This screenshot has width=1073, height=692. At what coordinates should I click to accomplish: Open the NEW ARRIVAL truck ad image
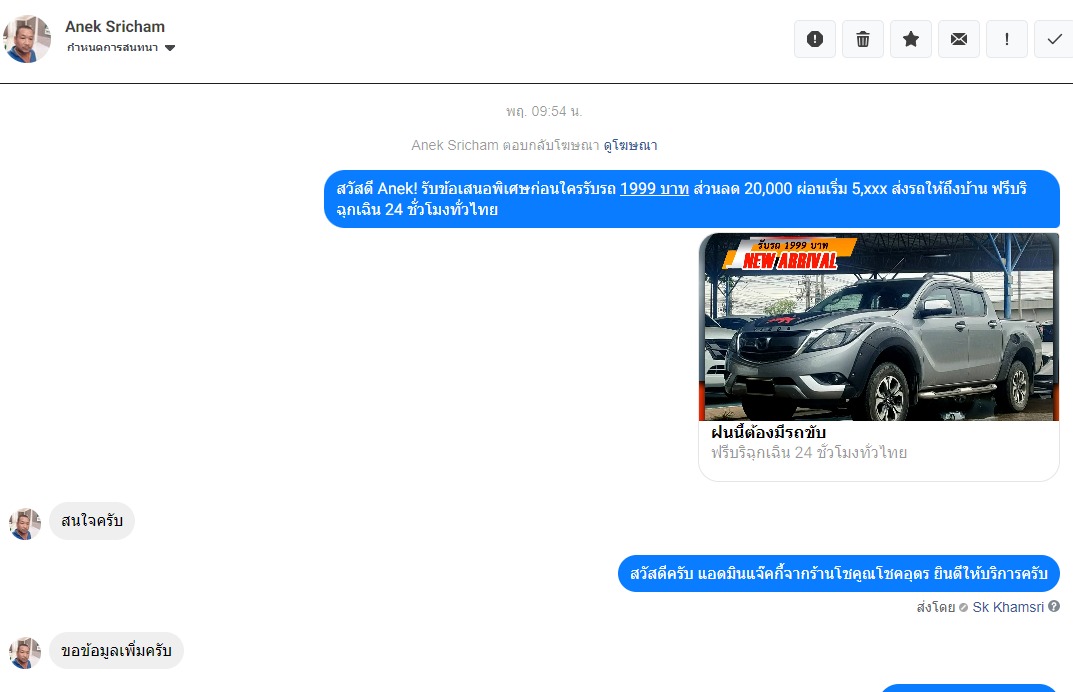click(879, 327)
